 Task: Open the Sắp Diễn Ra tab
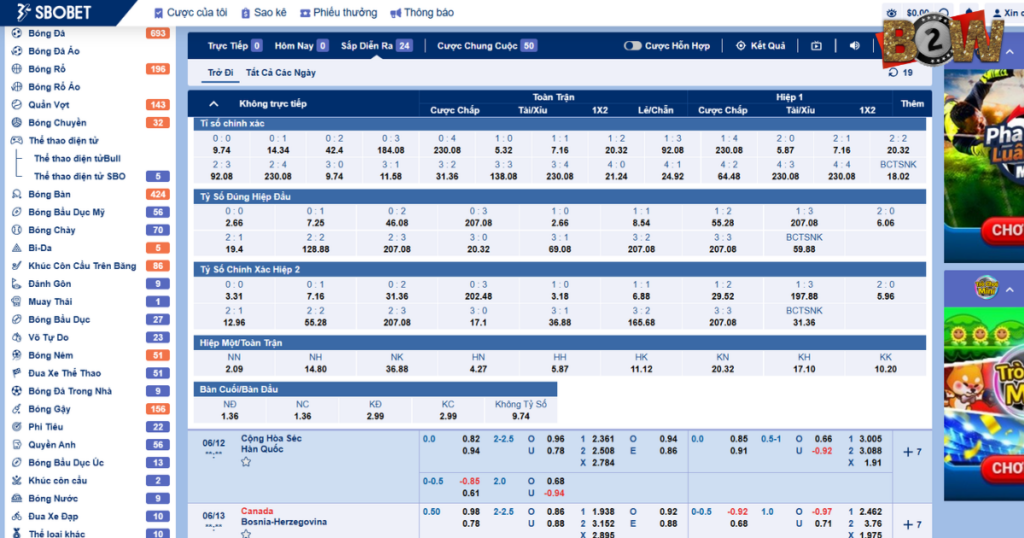[376, 46]
